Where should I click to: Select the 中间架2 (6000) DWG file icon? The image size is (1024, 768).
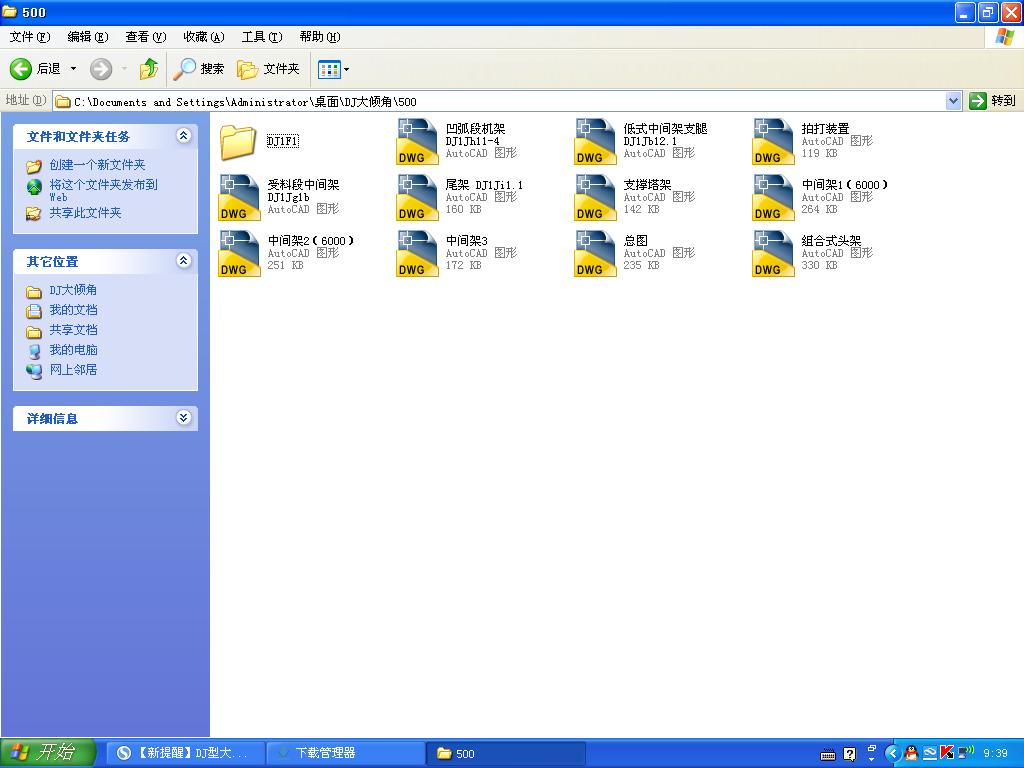[x=239, y=253]
